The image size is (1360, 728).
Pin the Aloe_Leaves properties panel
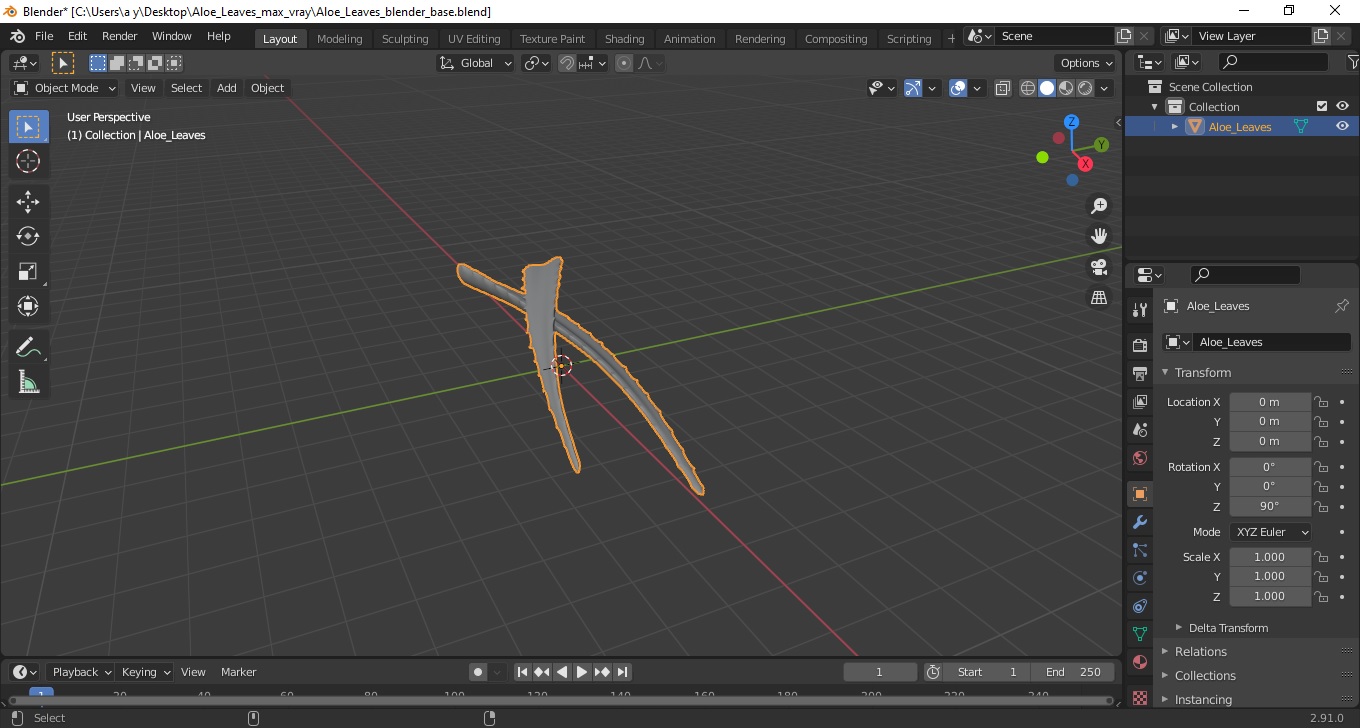point(1341,306)
